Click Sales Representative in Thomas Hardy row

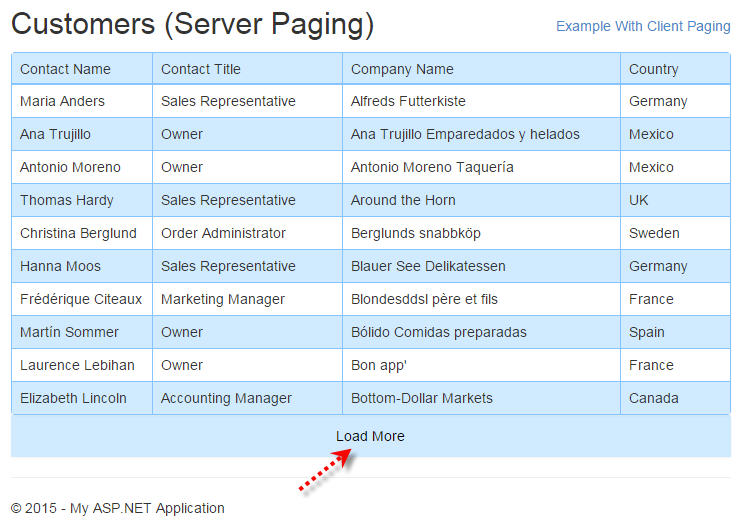click(x=247, y=200)
